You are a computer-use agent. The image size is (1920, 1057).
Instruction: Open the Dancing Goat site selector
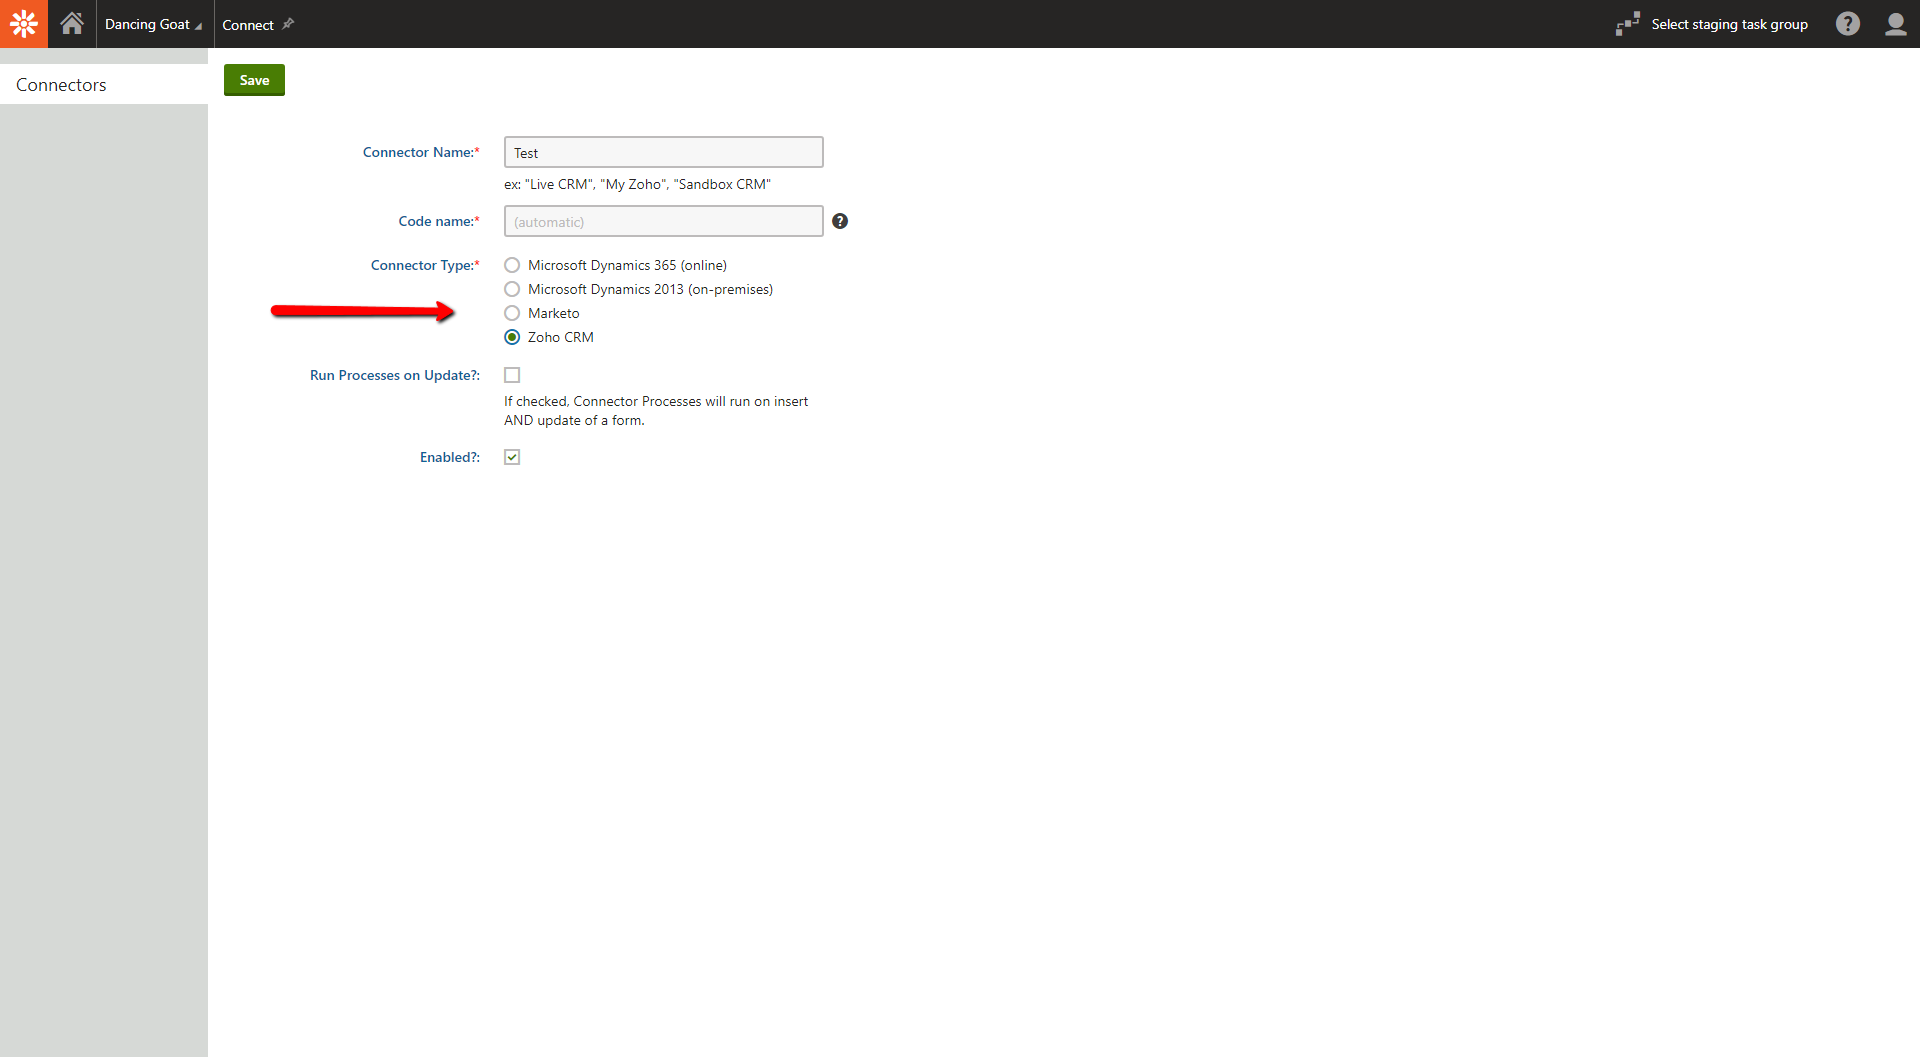pyautogui.click(x=153, y=24)
